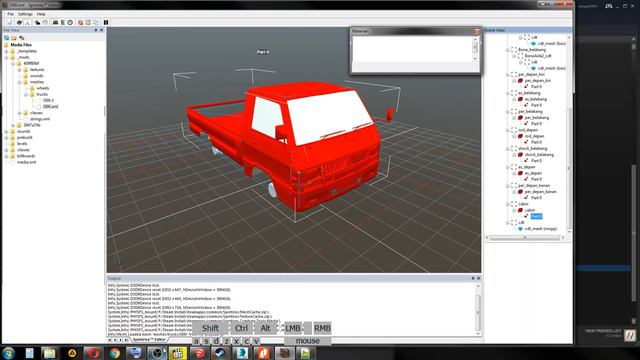Select the media.xml file

(x=26, y=162)
